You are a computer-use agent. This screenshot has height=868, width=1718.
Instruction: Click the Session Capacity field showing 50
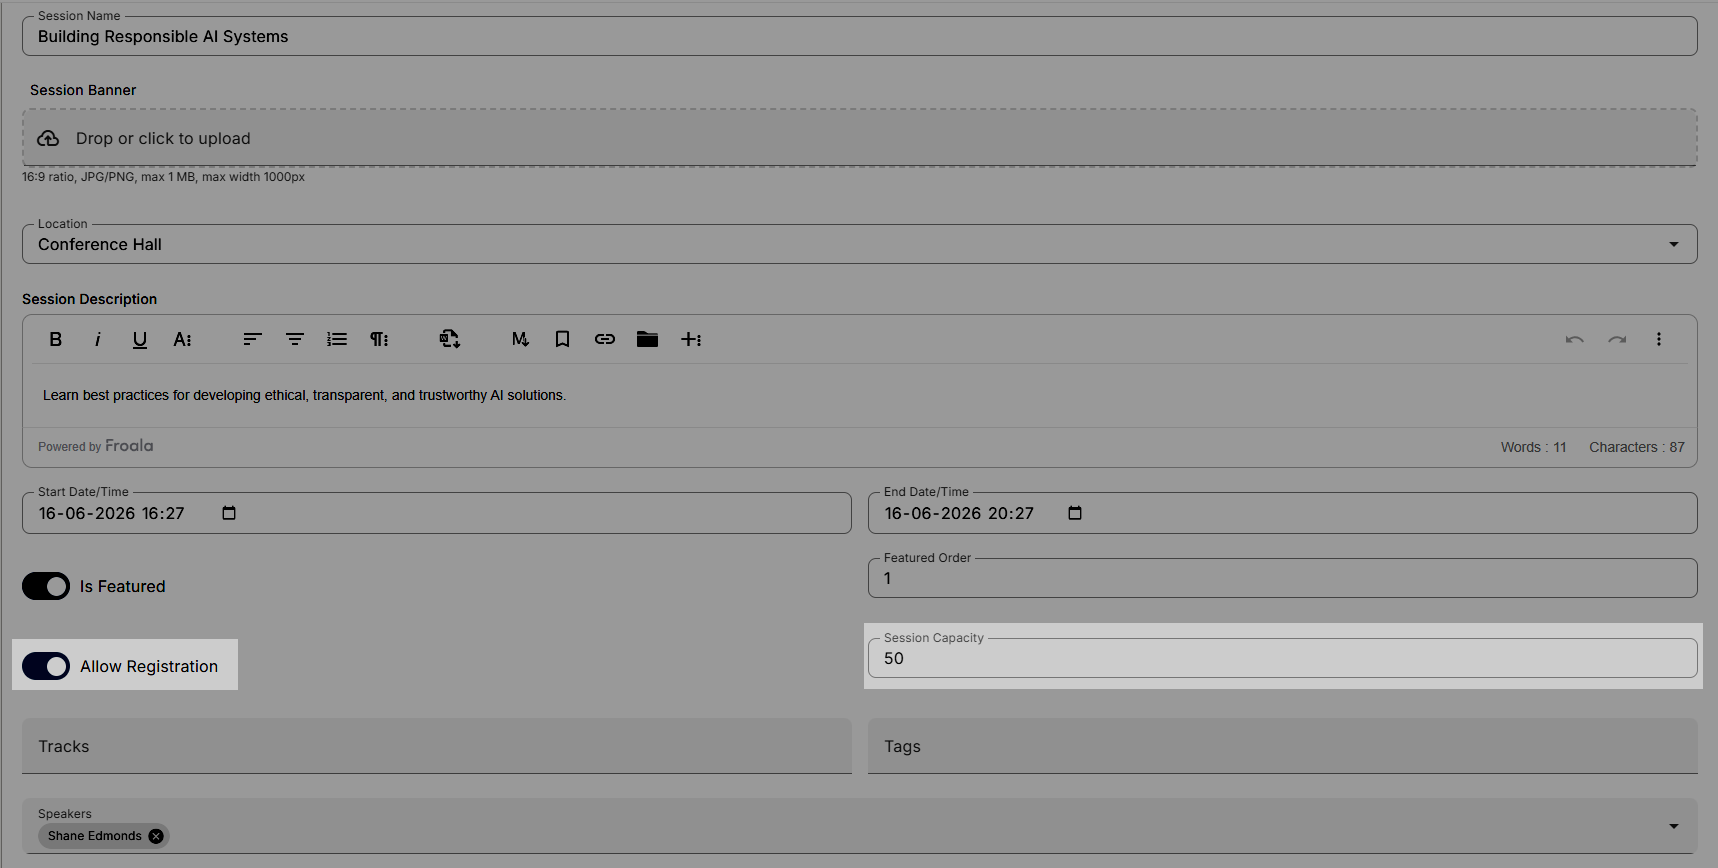1283,658
